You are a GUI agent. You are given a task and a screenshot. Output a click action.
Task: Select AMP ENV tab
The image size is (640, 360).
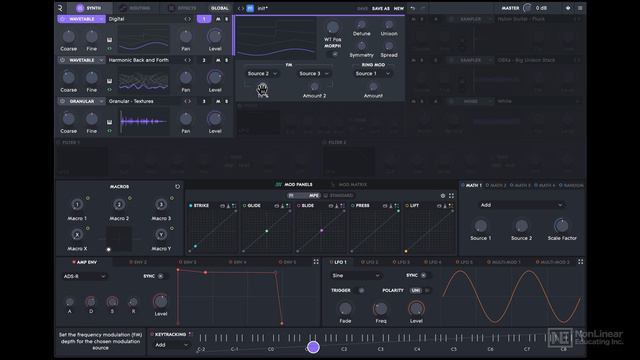coord(84,262)
